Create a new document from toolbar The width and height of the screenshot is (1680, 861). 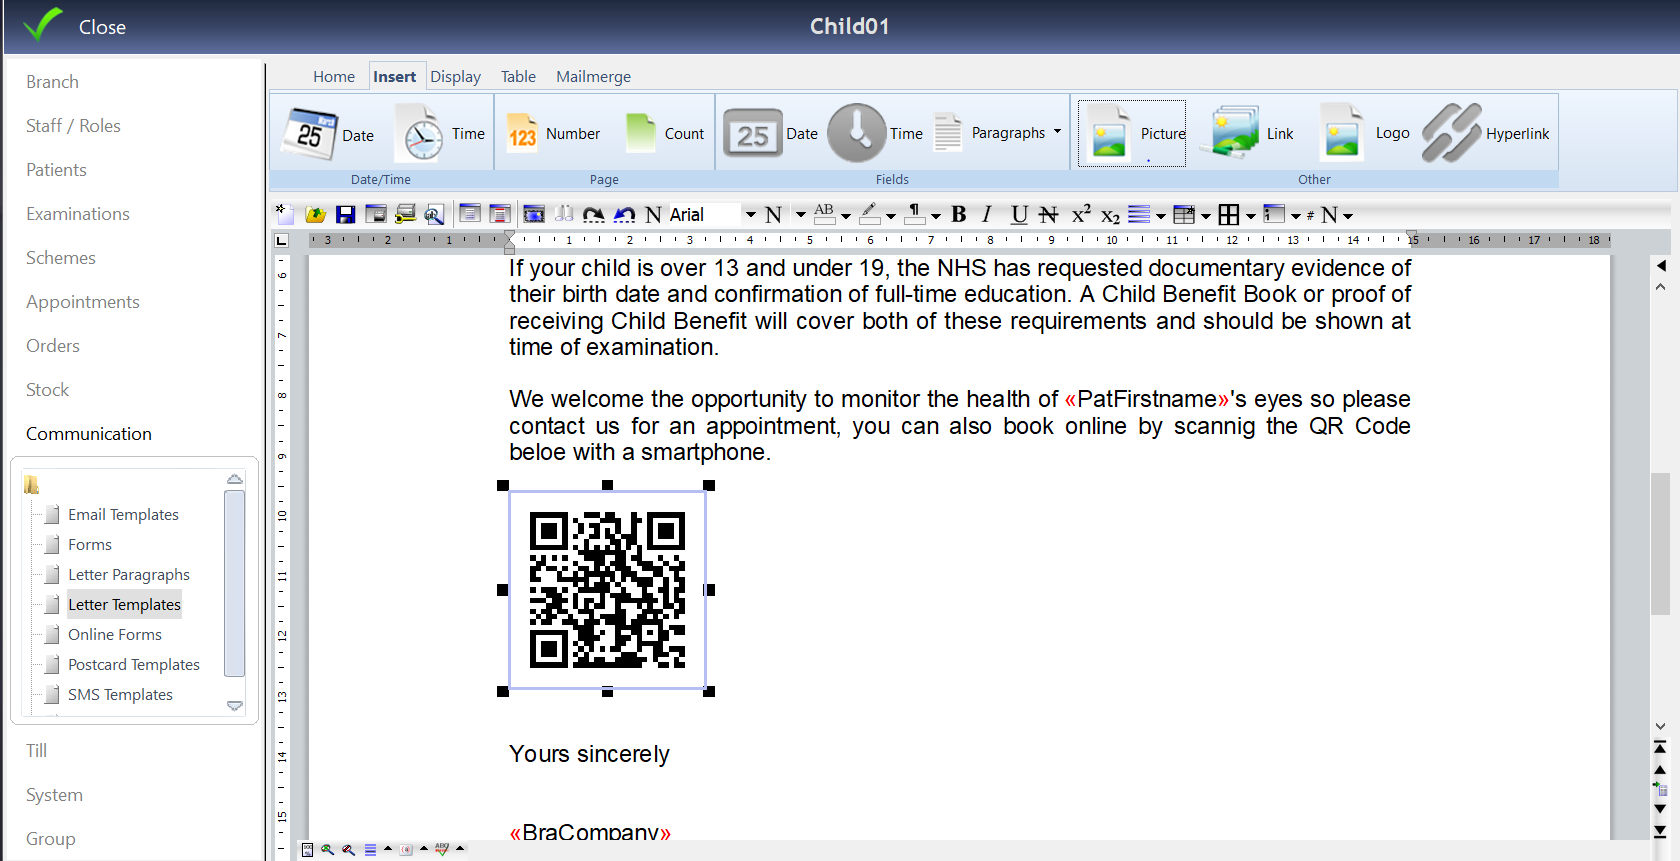pyautogui.click(x=284, y=213)
